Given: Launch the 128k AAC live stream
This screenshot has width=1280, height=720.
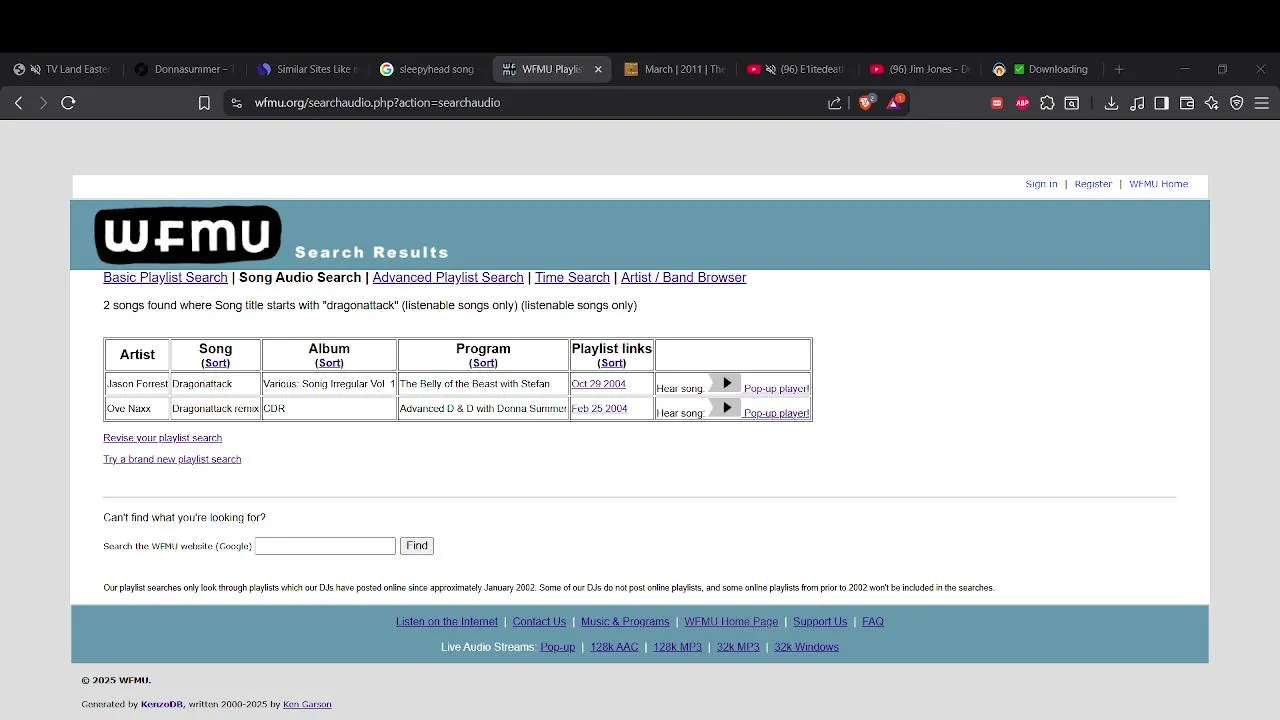Looking at the screenshot, I should pos(614,647).
